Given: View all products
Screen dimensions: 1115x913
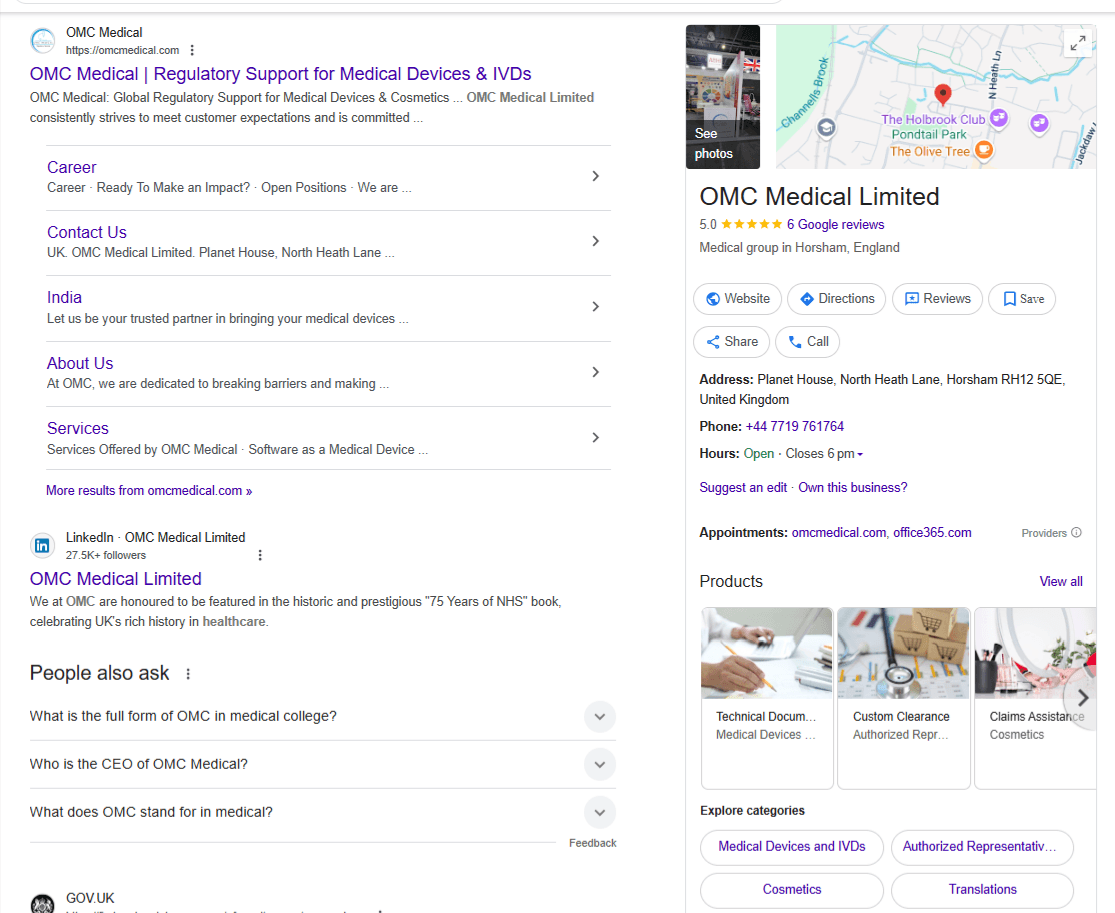Looking at the screenshot, I should point(1060,582).
